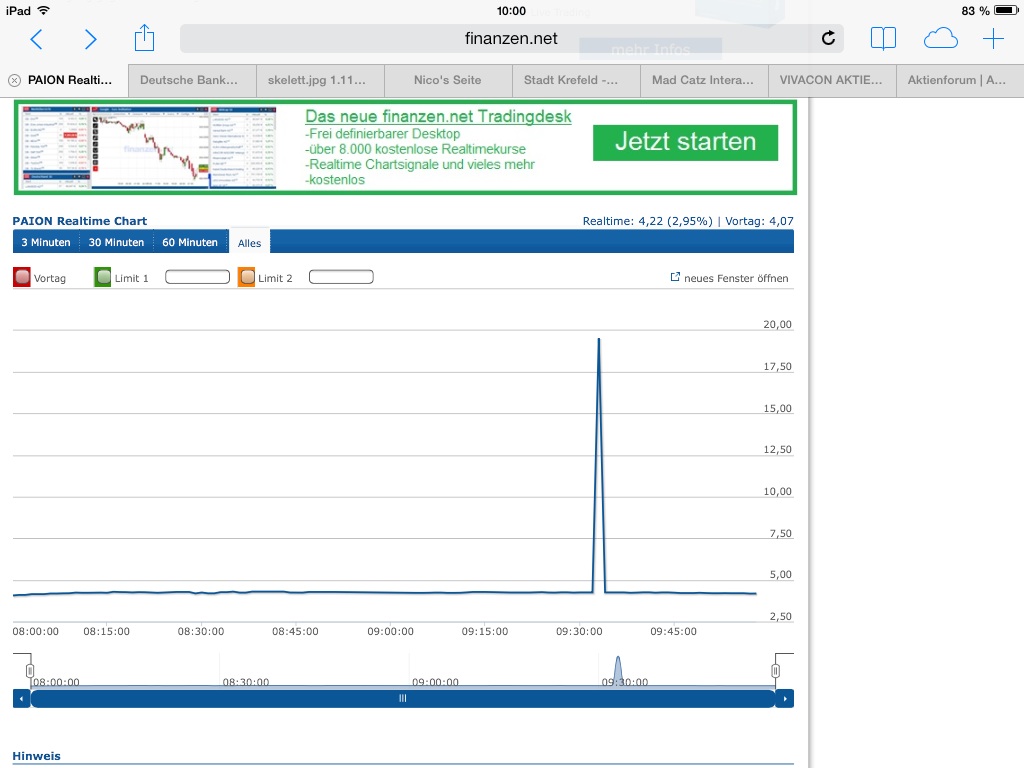Click the Hinweis heading

tap(37, 756)
